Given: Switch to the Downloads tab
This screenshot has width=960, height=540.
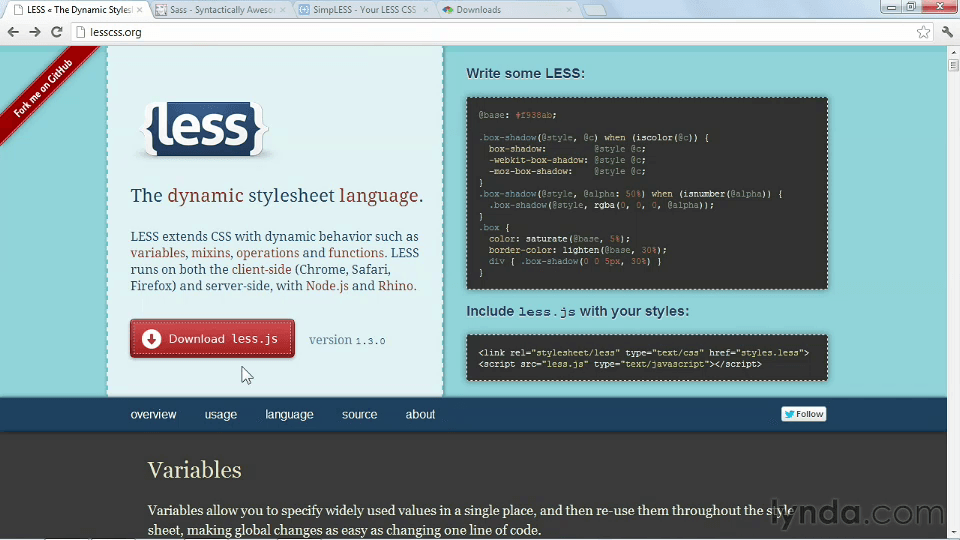Looking at the screenshot, I should [x=507, y=10].
